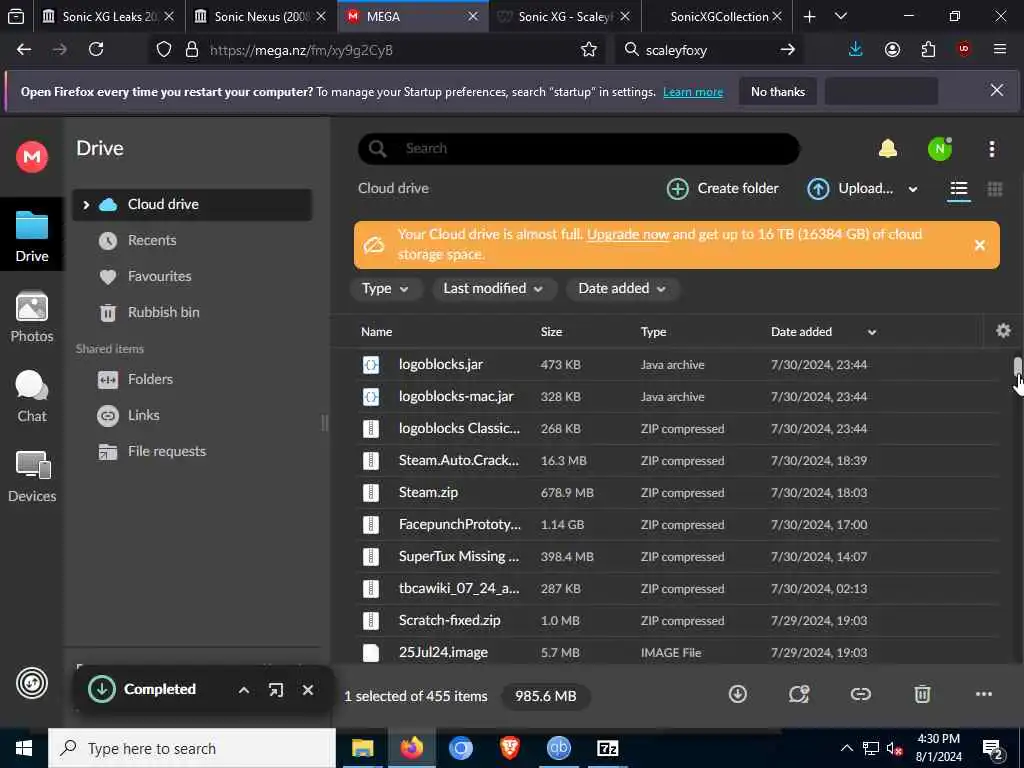
Task: Reload the current page
Action: (96, 50)
